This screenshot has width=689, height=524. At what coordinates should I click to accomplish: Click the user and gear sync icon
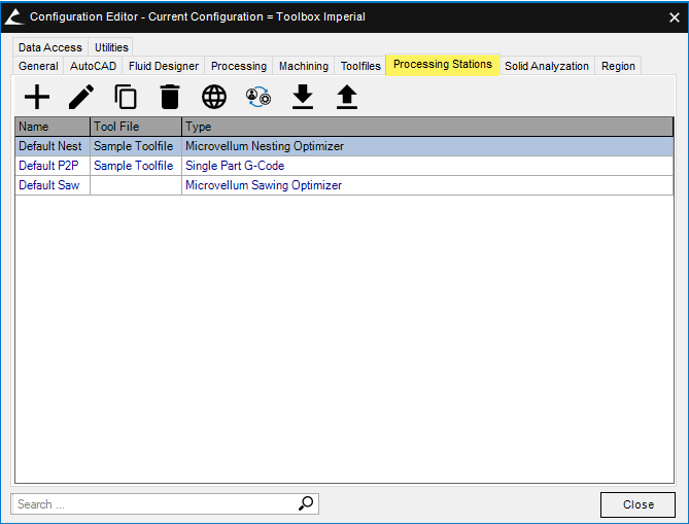click(258, 97)
